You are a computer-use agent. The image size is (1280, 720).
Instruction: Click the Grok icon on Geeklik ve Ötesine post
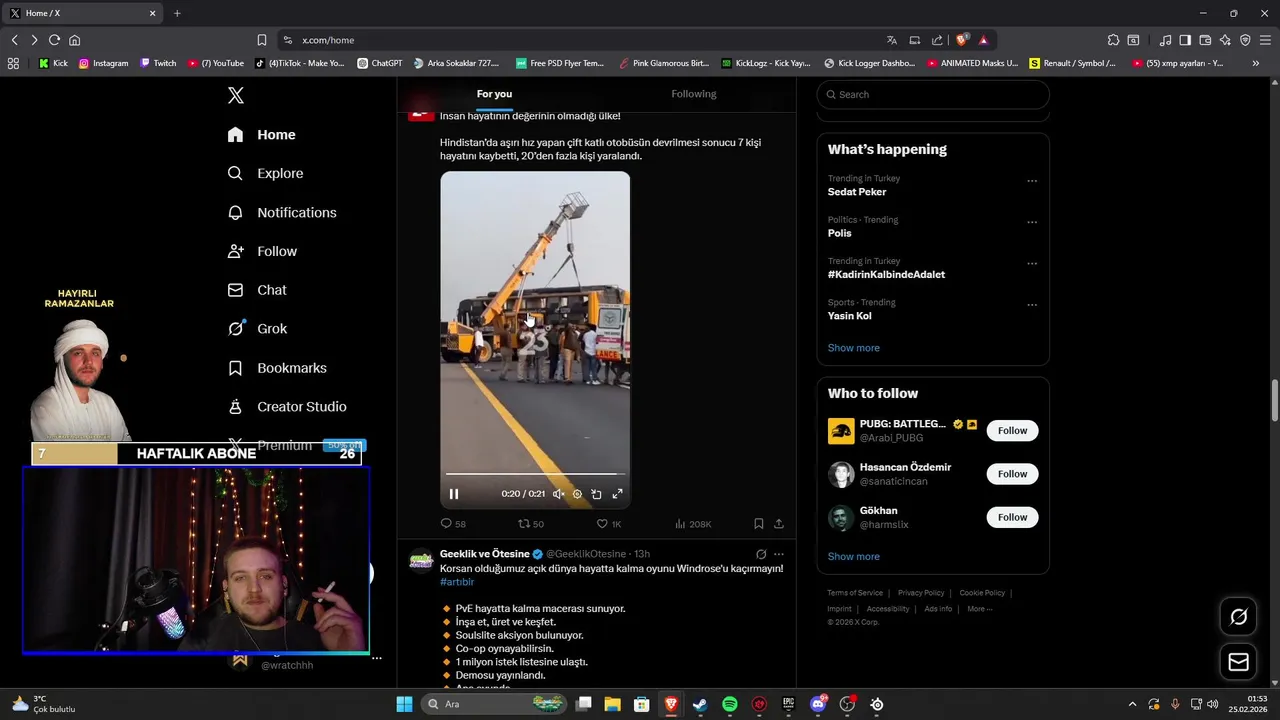761,554
